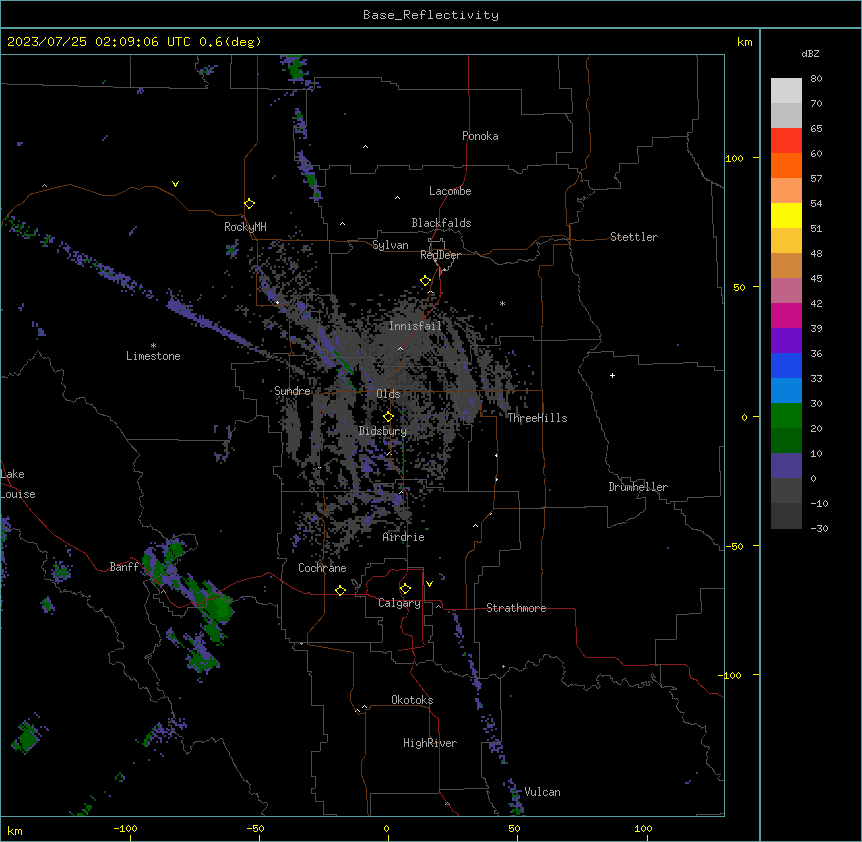
Task: Click the Okotoks city label
Action: tap(412, 700)
